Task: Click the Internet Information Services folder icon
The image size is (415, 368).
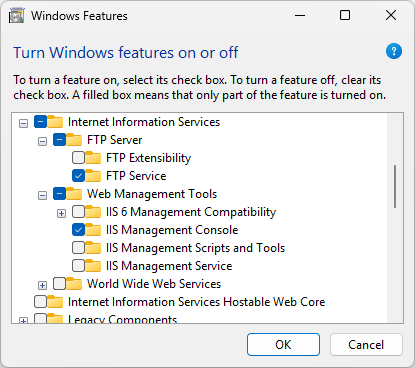Action: [x=55, y=122]
